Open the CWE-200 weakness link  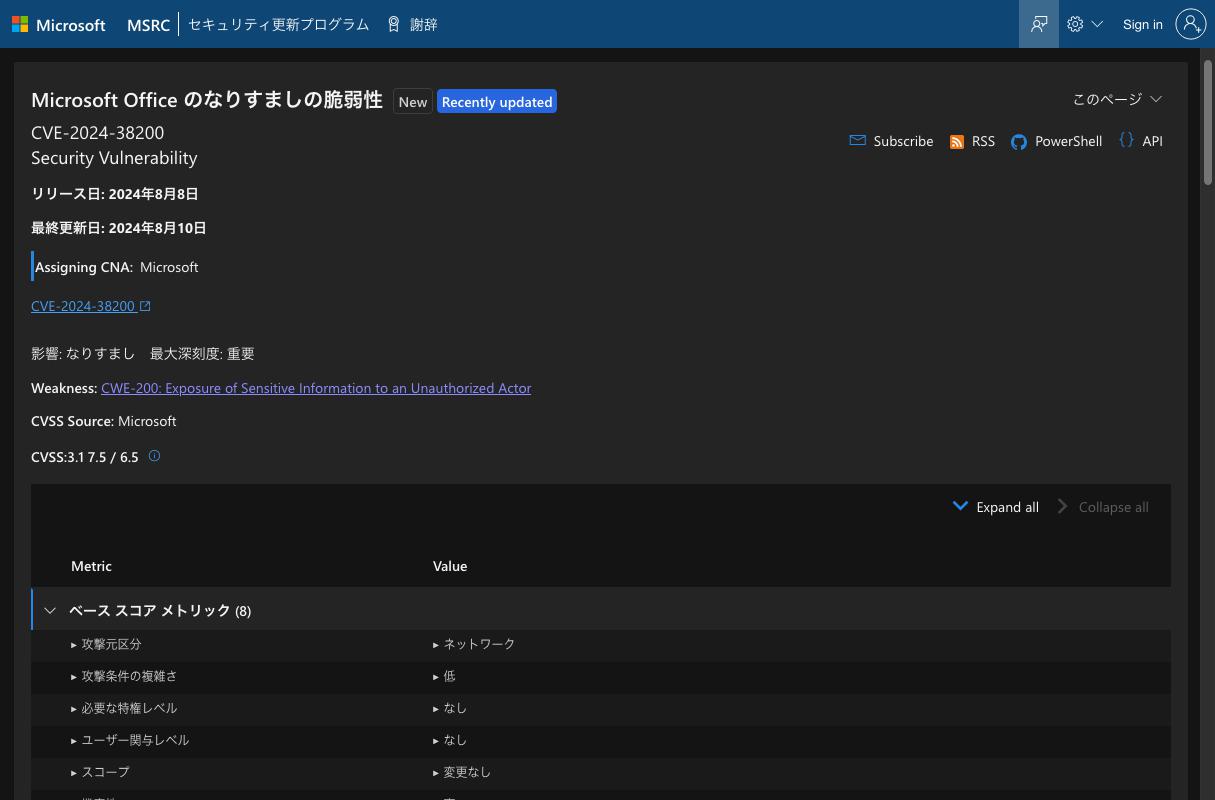coord(316,388)
